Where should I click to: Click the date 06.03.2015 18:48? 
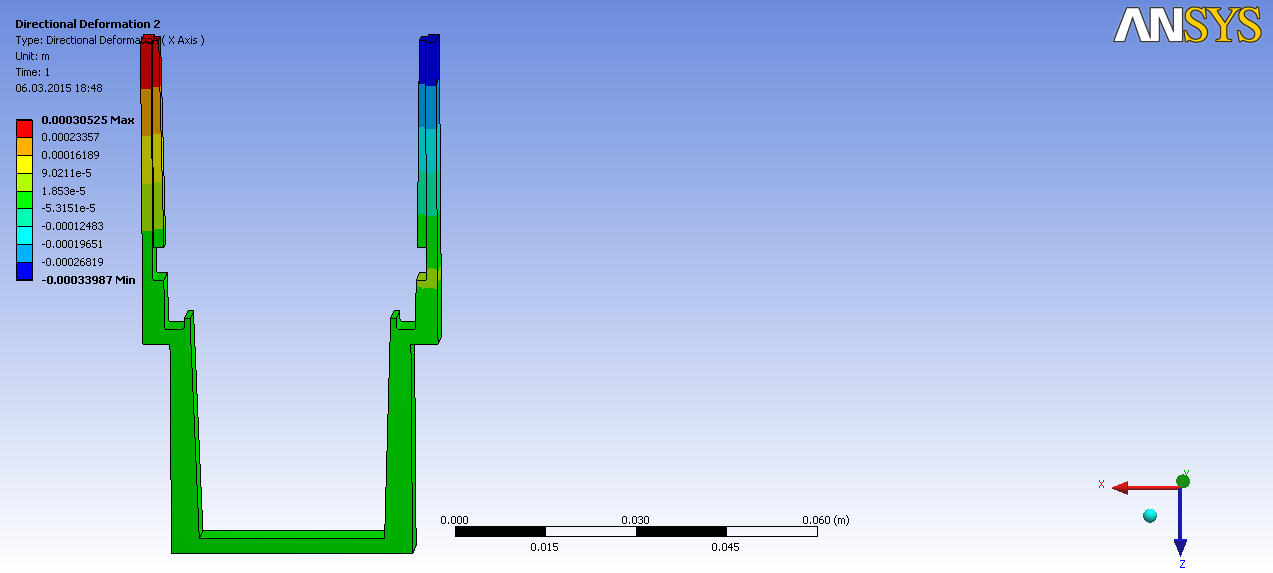59,88
